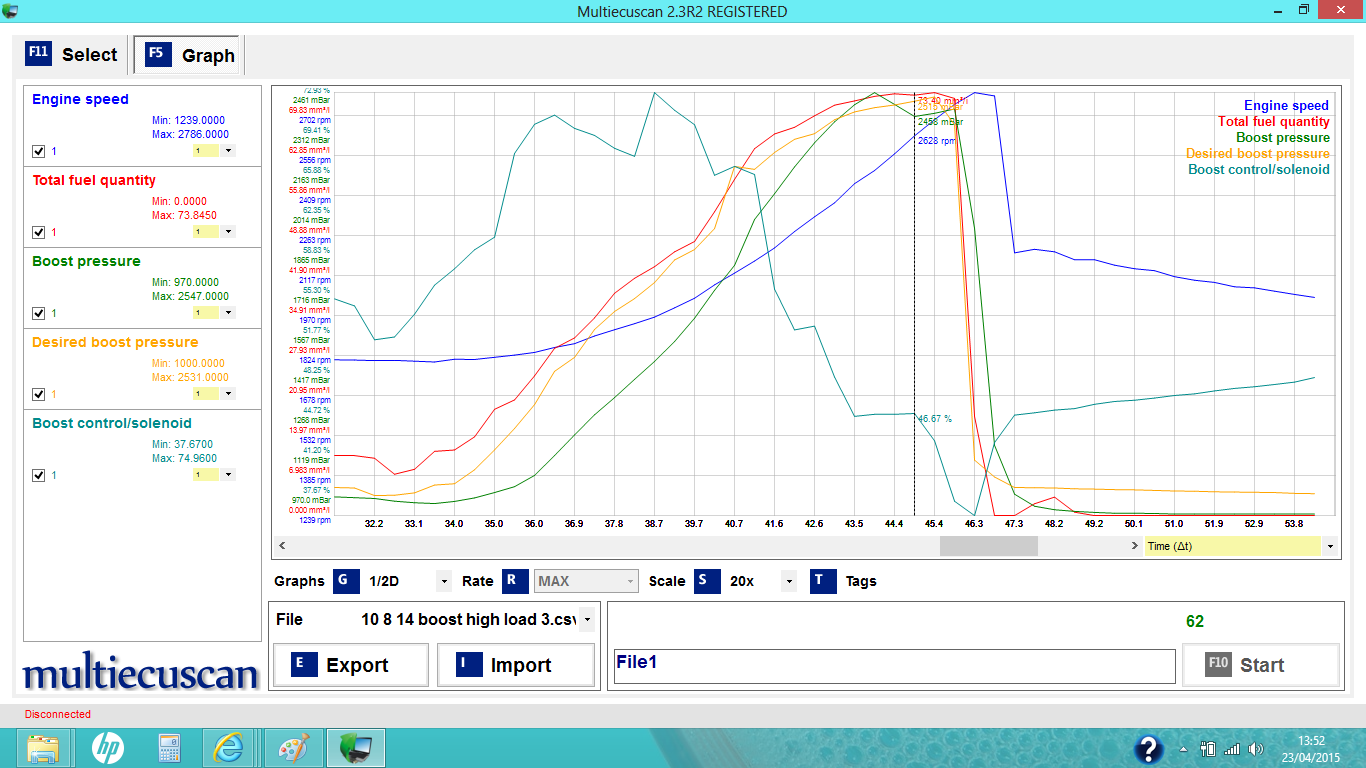Click the S shortcut icon next to Scale
The height and width of the screenshot is (768, 1366).
pyautogui.click(x=707, y=580)
